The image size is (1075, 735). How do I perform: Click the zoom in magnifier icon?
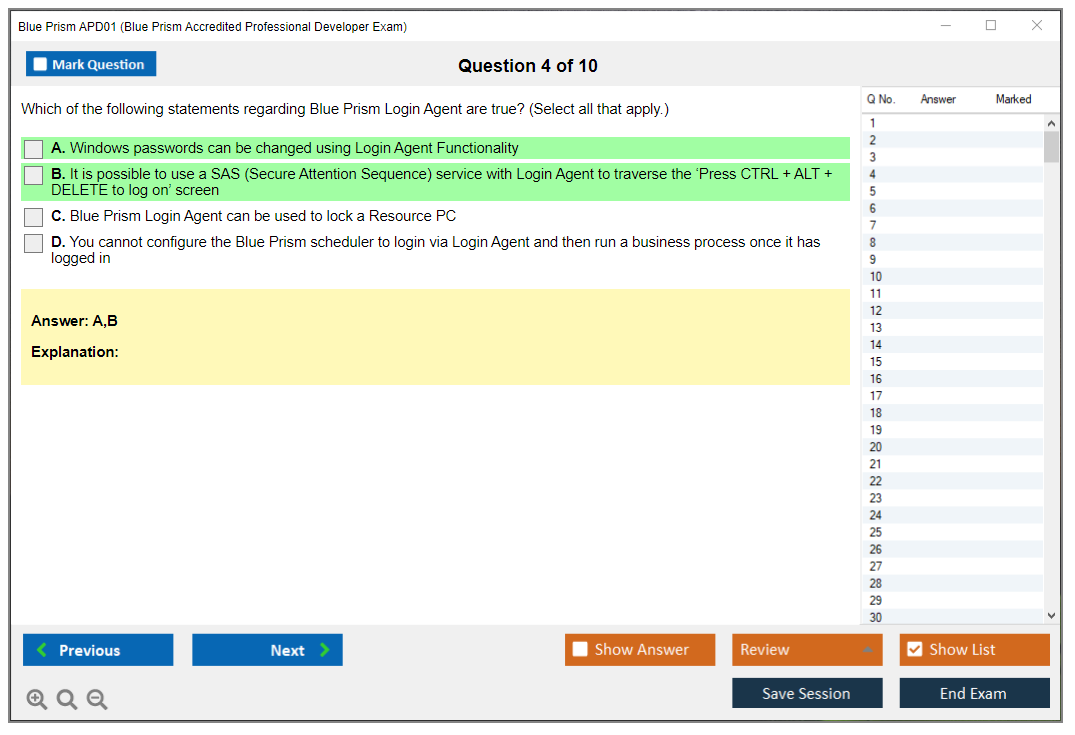pyautogui.click(x=37, y=700)
